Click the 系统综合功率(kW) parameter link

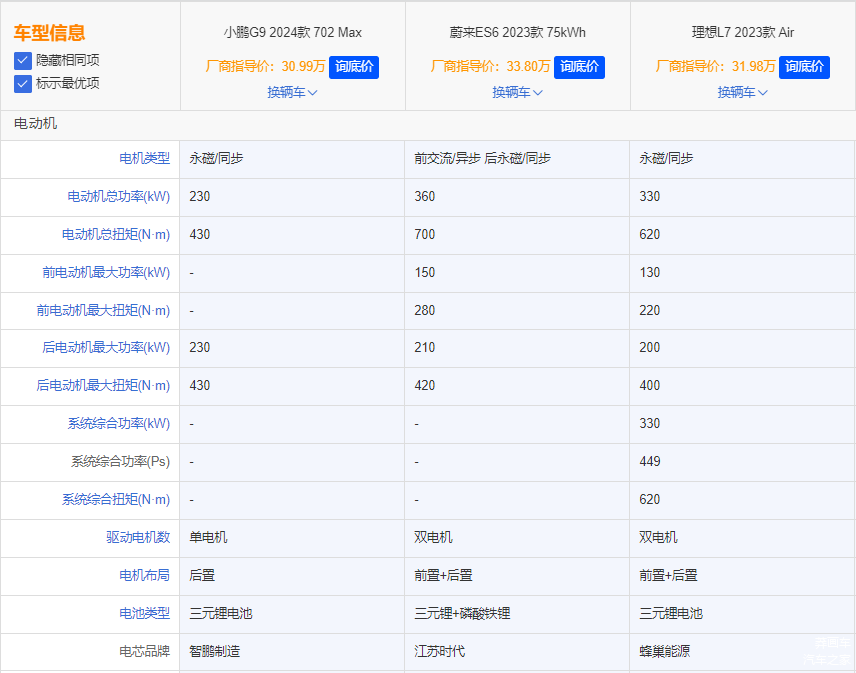click(x=118, y=424)
